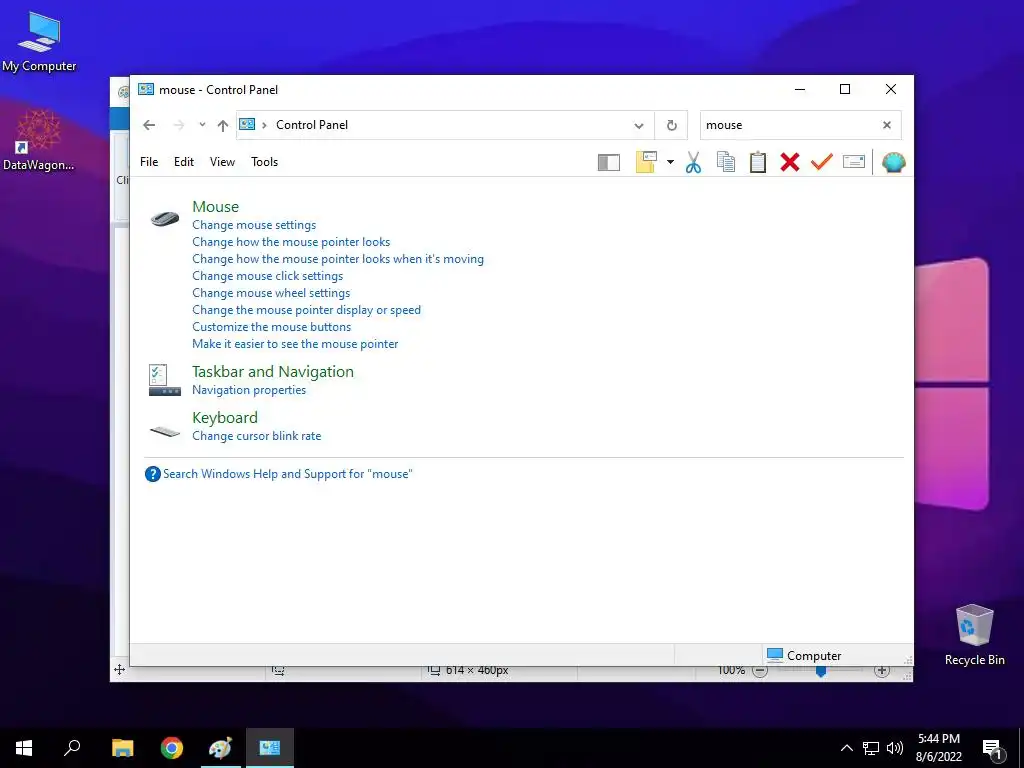Image resolution: width=1024 pixels, height=768 pixels.
Task: Click the Copy documents icon
Action: (x=726, y=162)
